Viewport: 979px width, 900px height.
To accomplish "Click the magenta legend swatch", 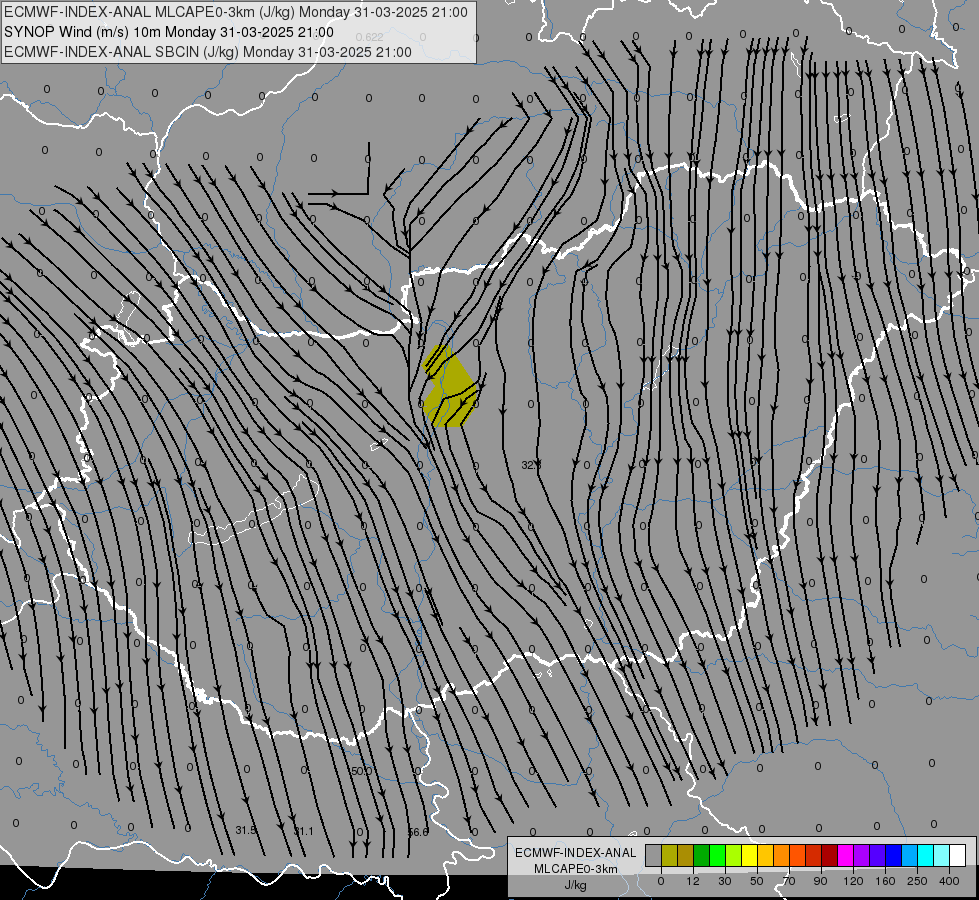I will click(845, 855).
